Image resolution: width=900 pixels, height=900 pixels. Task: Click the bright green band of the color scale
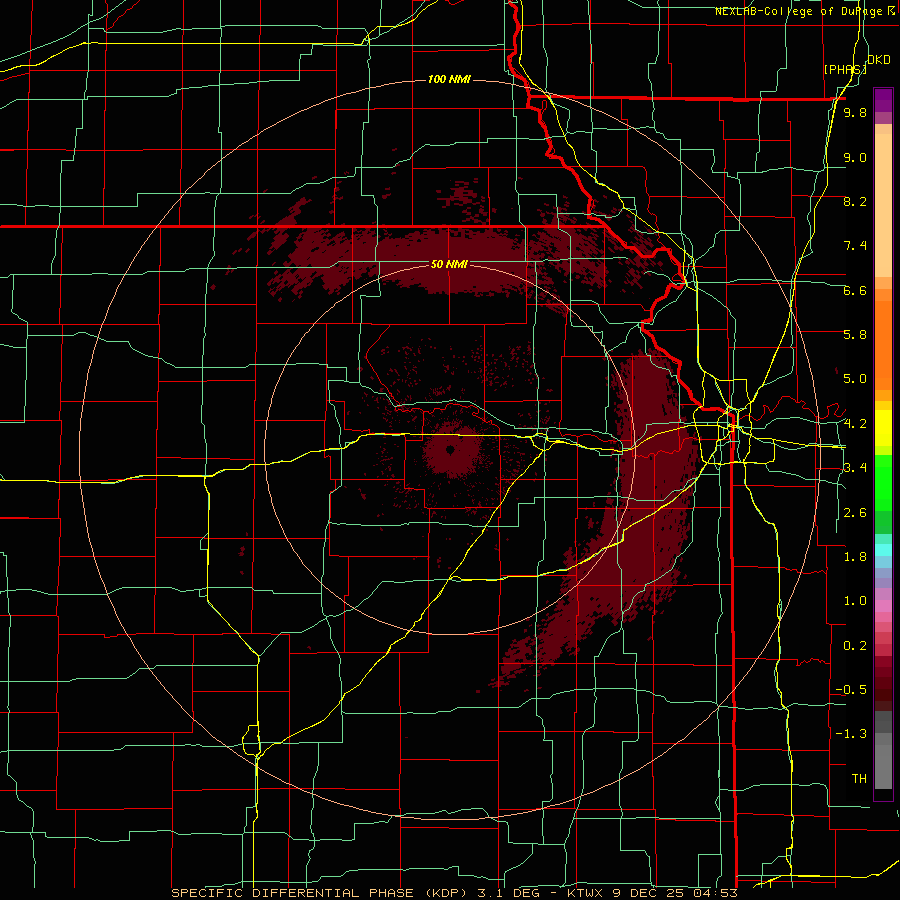883,483
